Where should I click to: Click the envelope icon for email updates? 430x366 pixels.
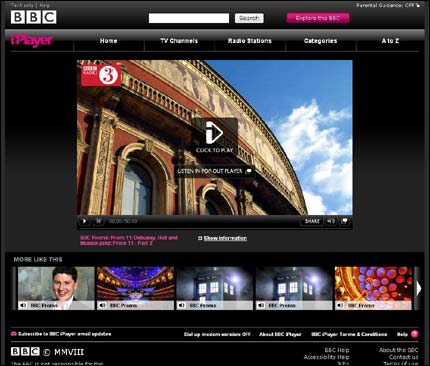tap(13, 334)
